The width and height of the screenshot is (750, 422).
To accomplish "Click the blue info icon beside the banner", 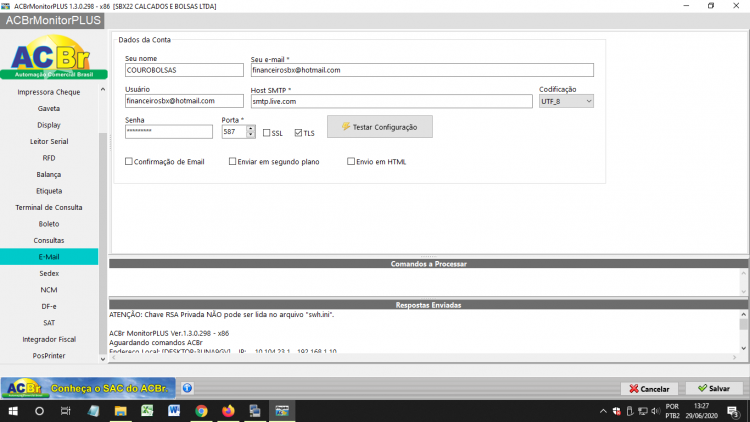I will 187,388.
